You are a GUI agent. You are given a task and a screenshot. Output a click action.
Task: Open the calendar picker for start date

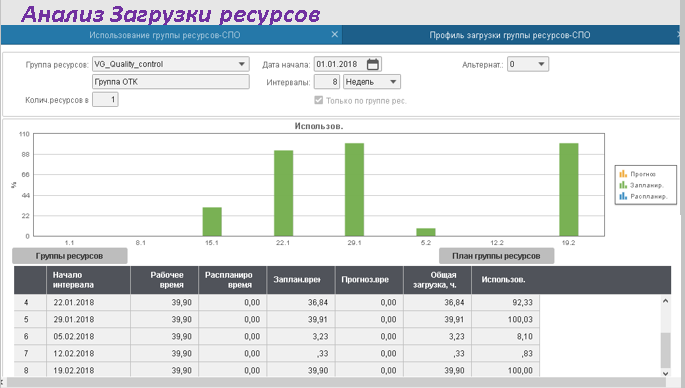(373, 64)
